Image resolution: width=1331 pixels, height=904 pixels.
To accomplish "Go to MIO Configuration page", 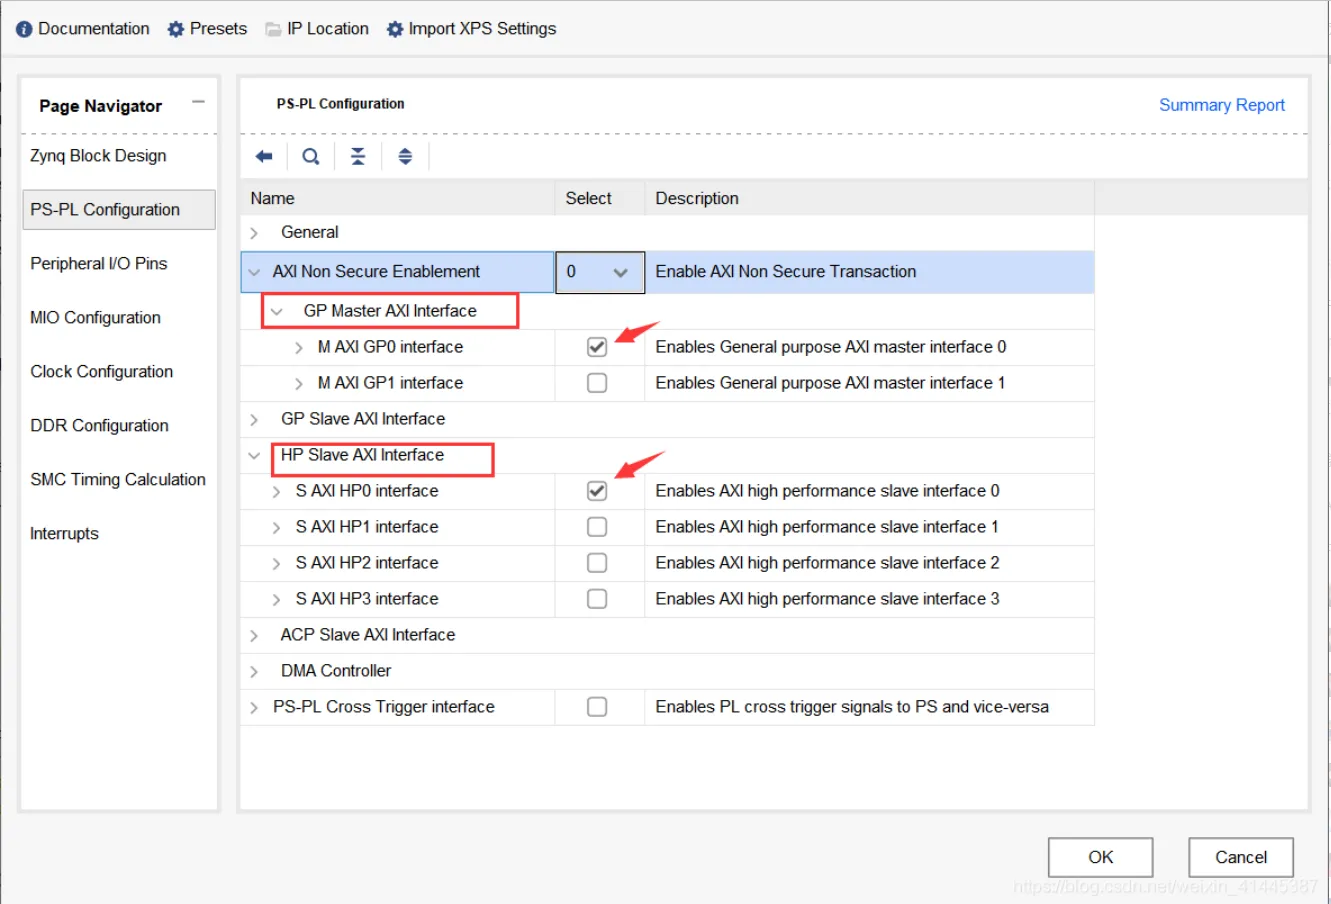I will [95, 318].
